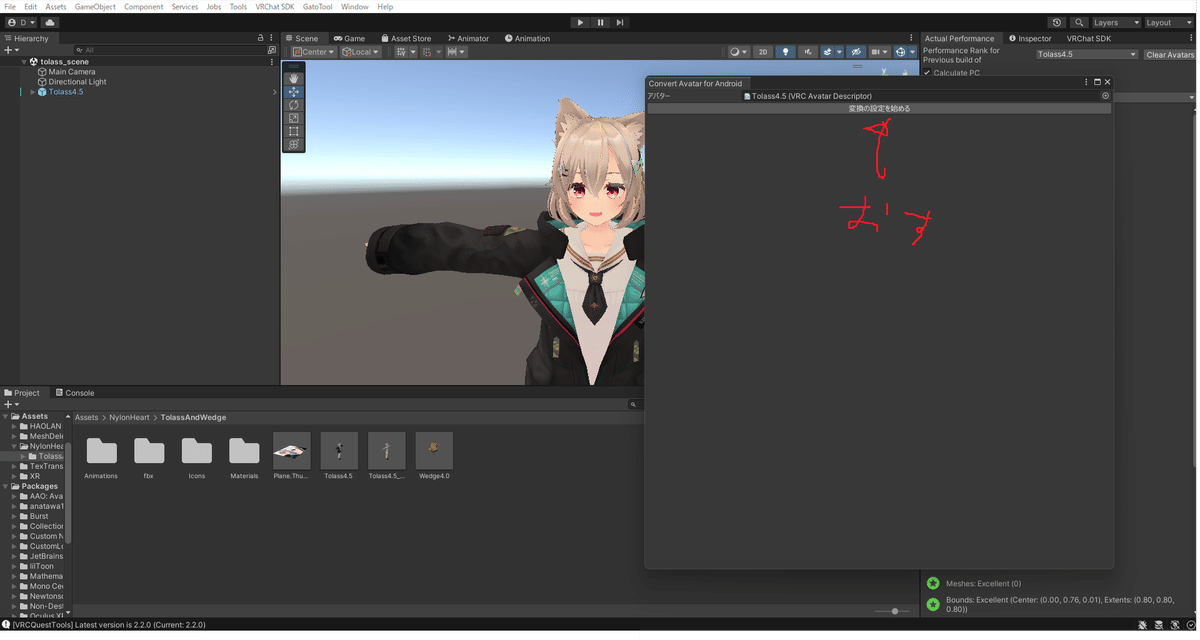1200x640 pixels.
Task: Click the Hierarchy search field
Action: [170, 50]
